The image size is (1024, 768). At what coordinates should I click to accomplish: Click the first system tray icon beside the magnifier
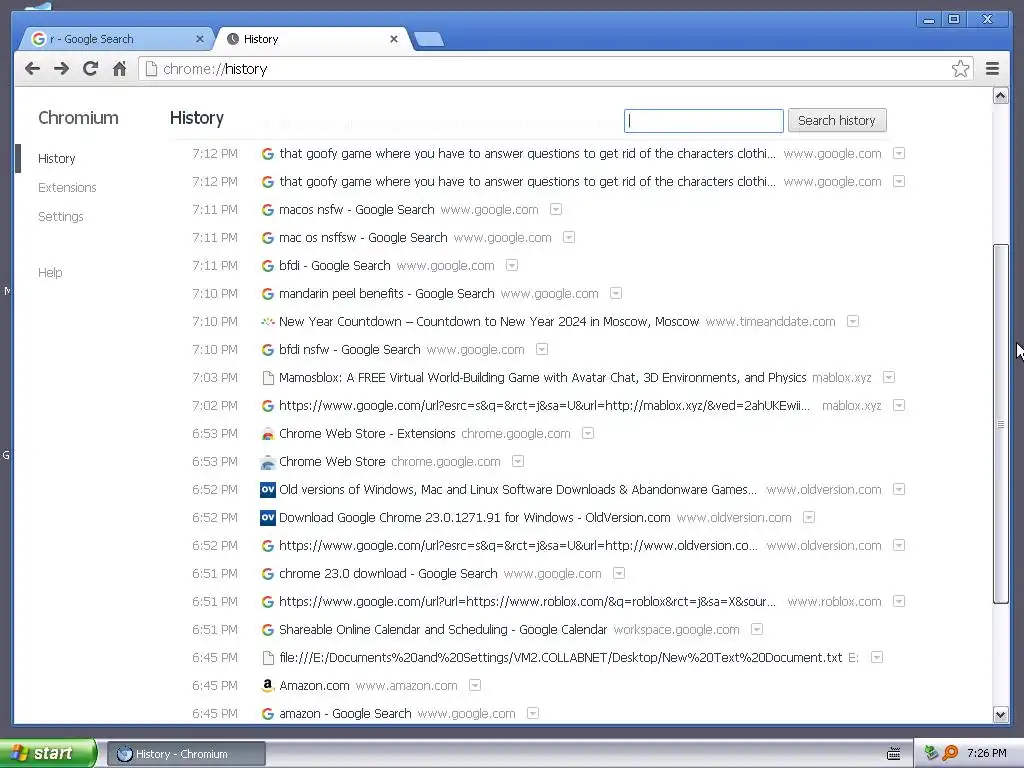tap(932, 753)
